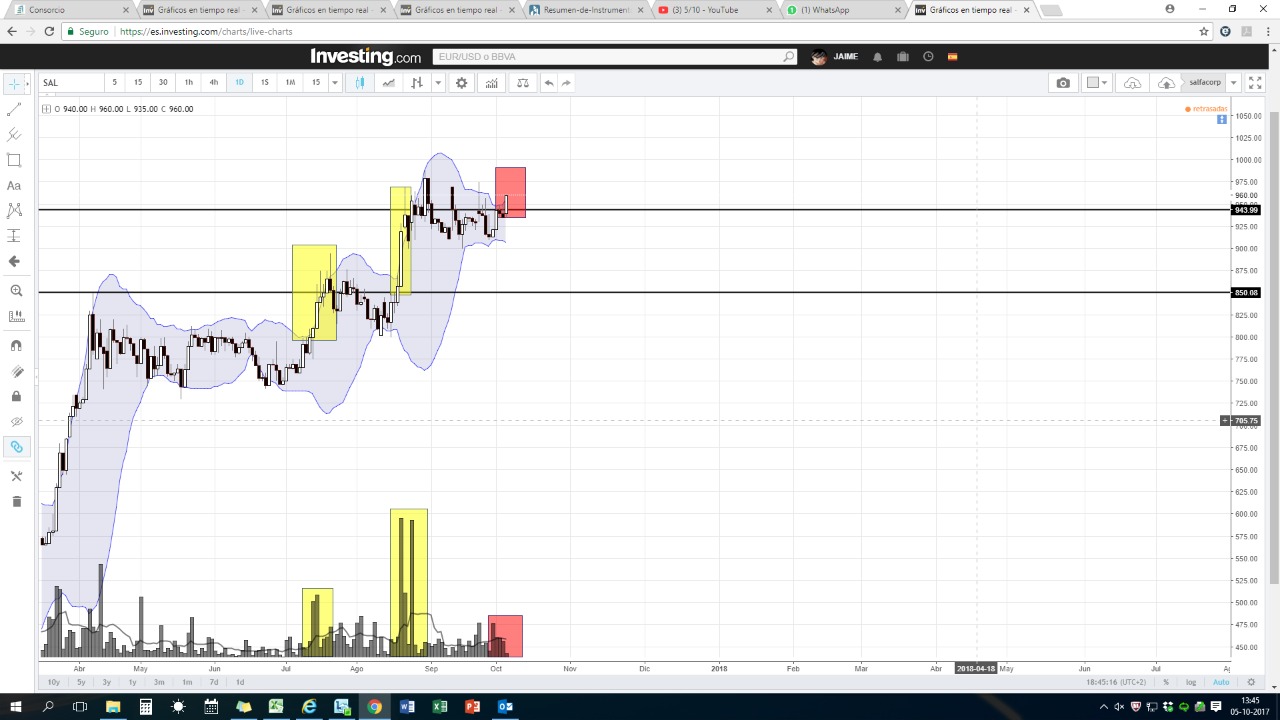
Task: Select the measure ruler tool
Action: (15, 316)
